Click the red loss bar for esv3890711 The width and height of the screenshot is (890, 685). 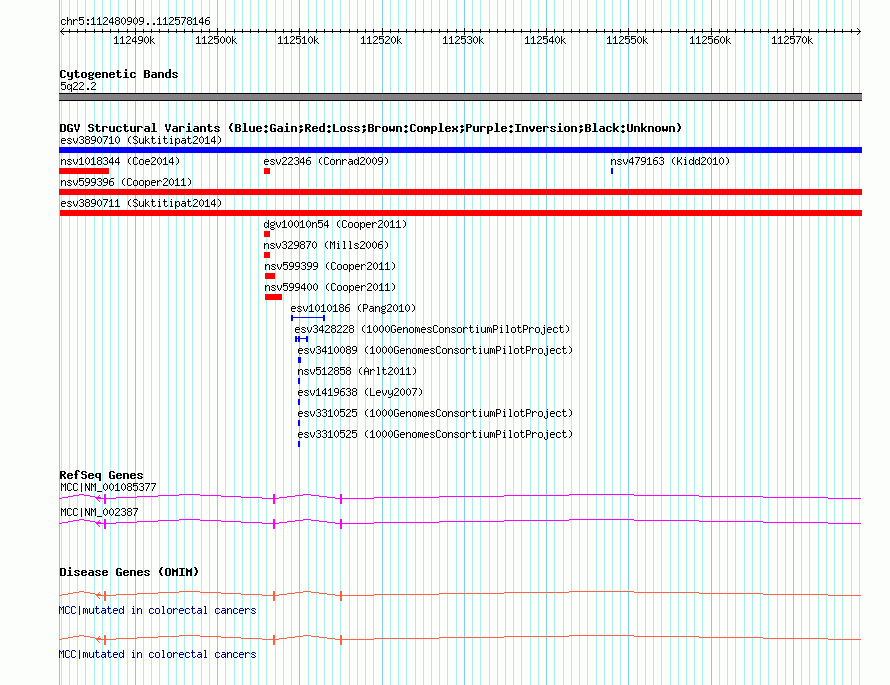coord(460,213)
